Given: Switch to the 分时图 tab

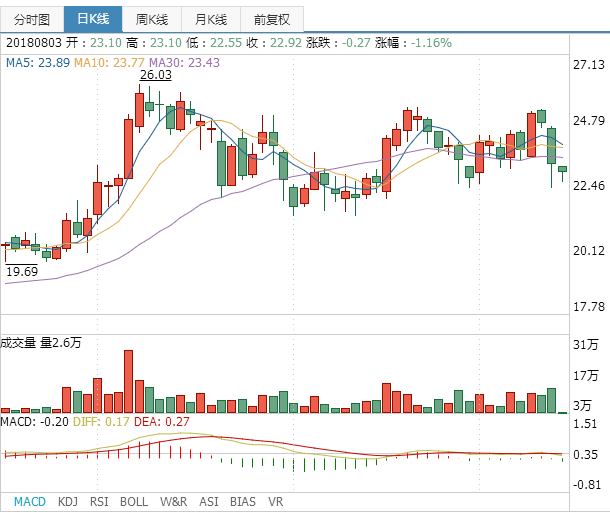Looking at the screenshot, I should [32, 19].
